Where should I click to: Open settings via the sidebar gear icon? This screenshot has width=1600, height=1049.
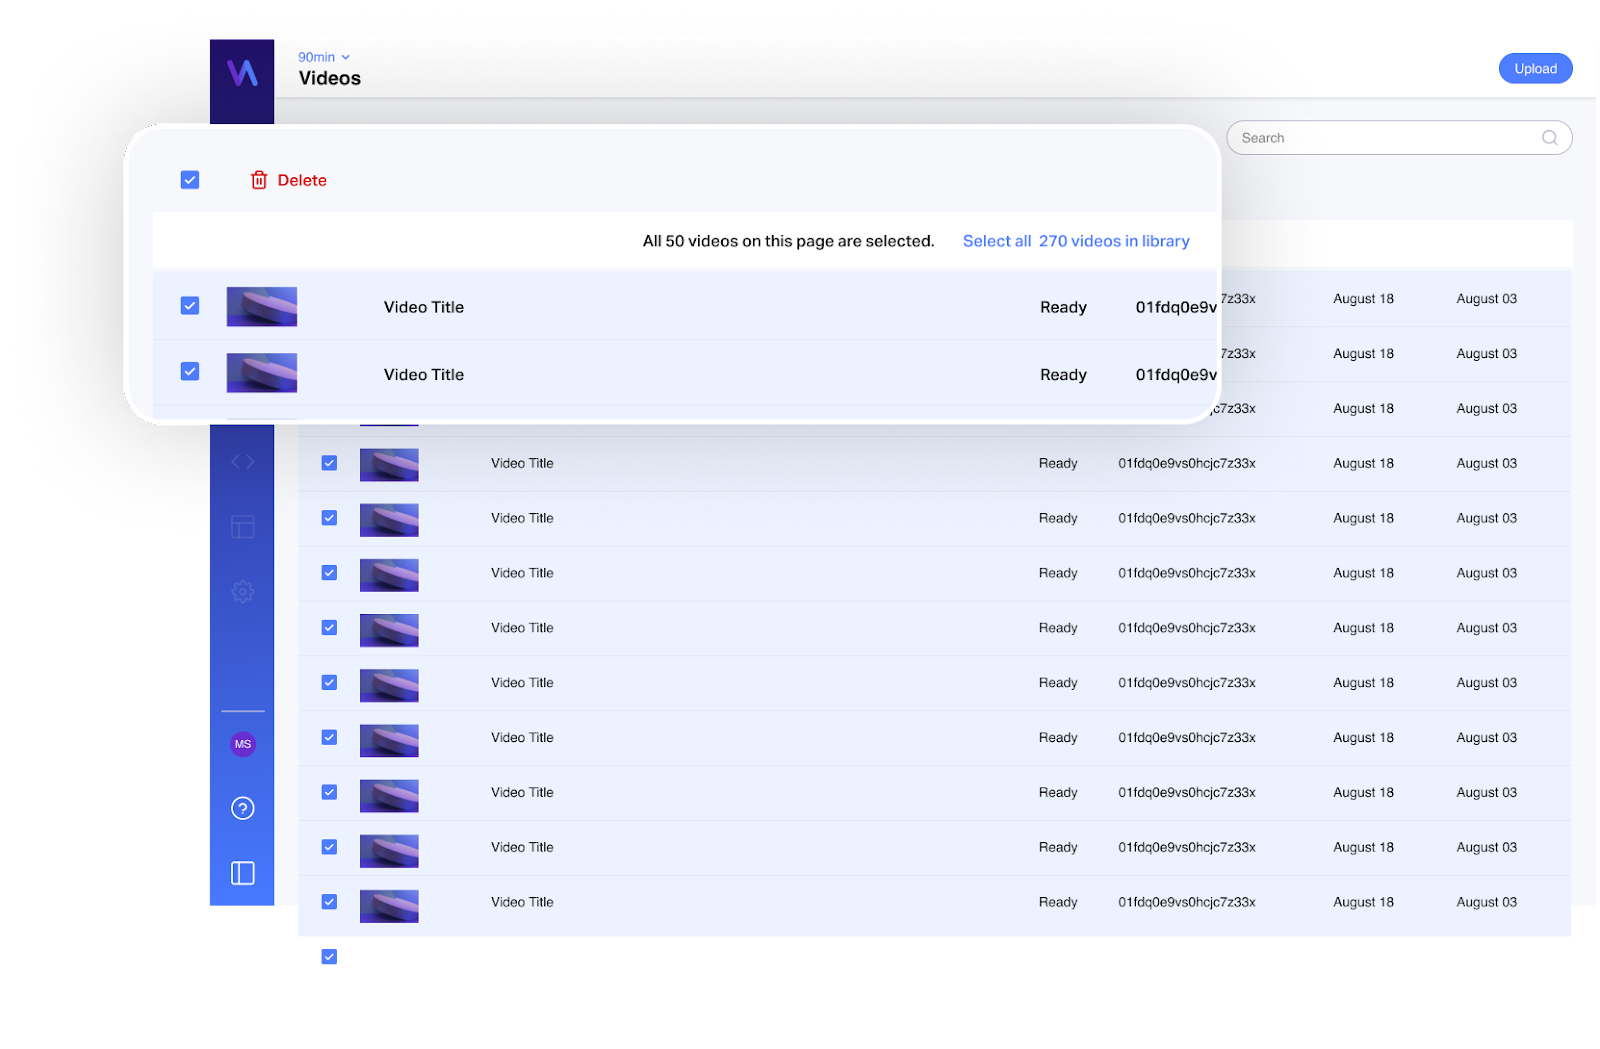pyautogui.click(x=243, y=592)
